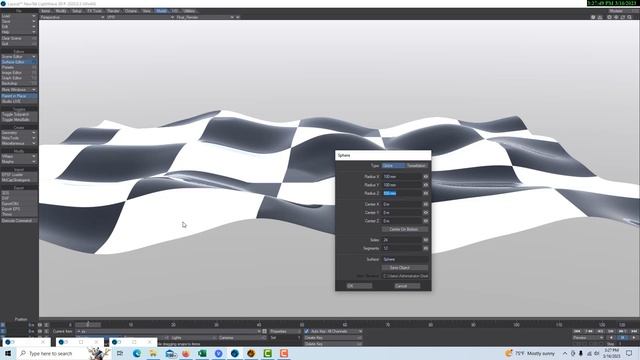The height and width of the screenshot is (360, 640).
Task: Confirm the Sphere dialog with OK
Action: pos(359,286)
